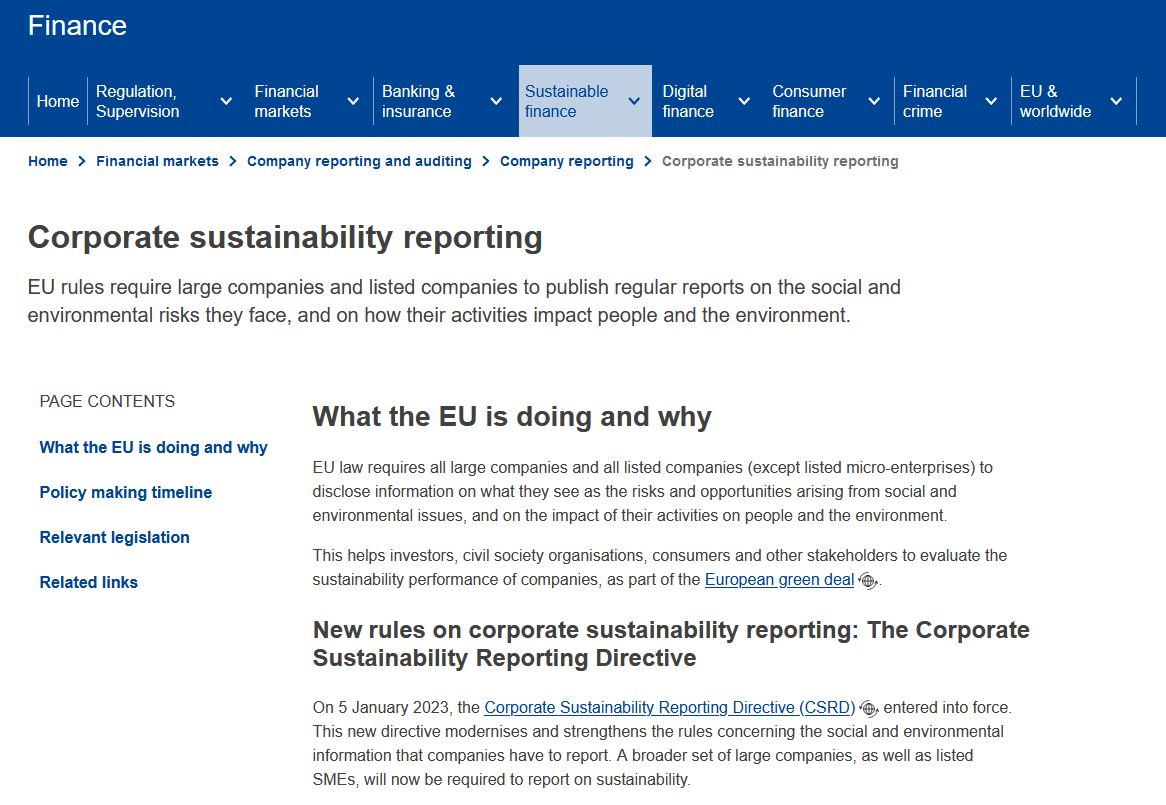Open the Sustainable finance nav item
Viewport: 1166px width, 805px height.
(566, 101)
